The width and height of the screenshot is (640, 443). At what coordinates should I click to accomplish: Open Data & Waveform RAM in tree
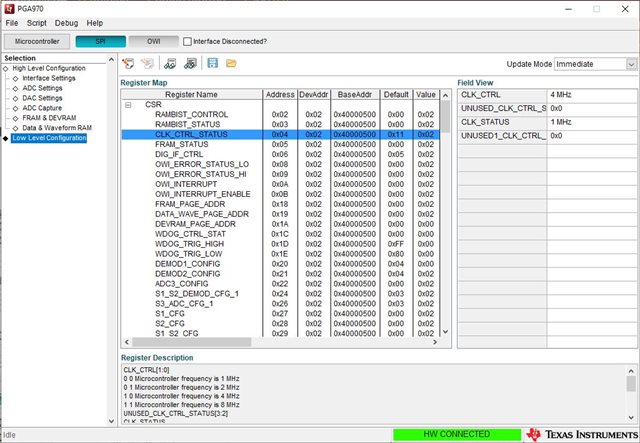[x=57, y=128]
